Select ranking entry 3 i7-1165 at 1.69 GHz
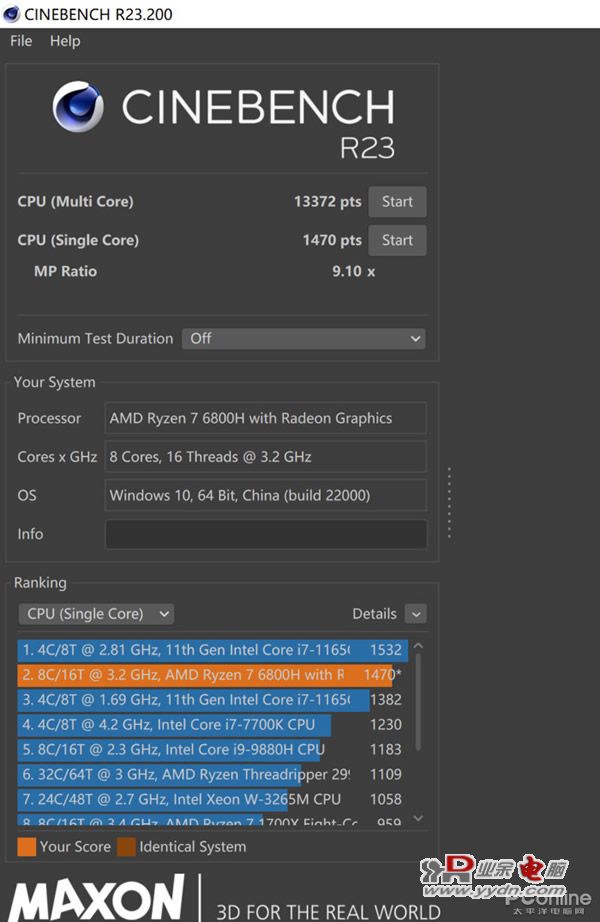The height and width of the screenshot is (922, 600). click(x=212, y=700)
